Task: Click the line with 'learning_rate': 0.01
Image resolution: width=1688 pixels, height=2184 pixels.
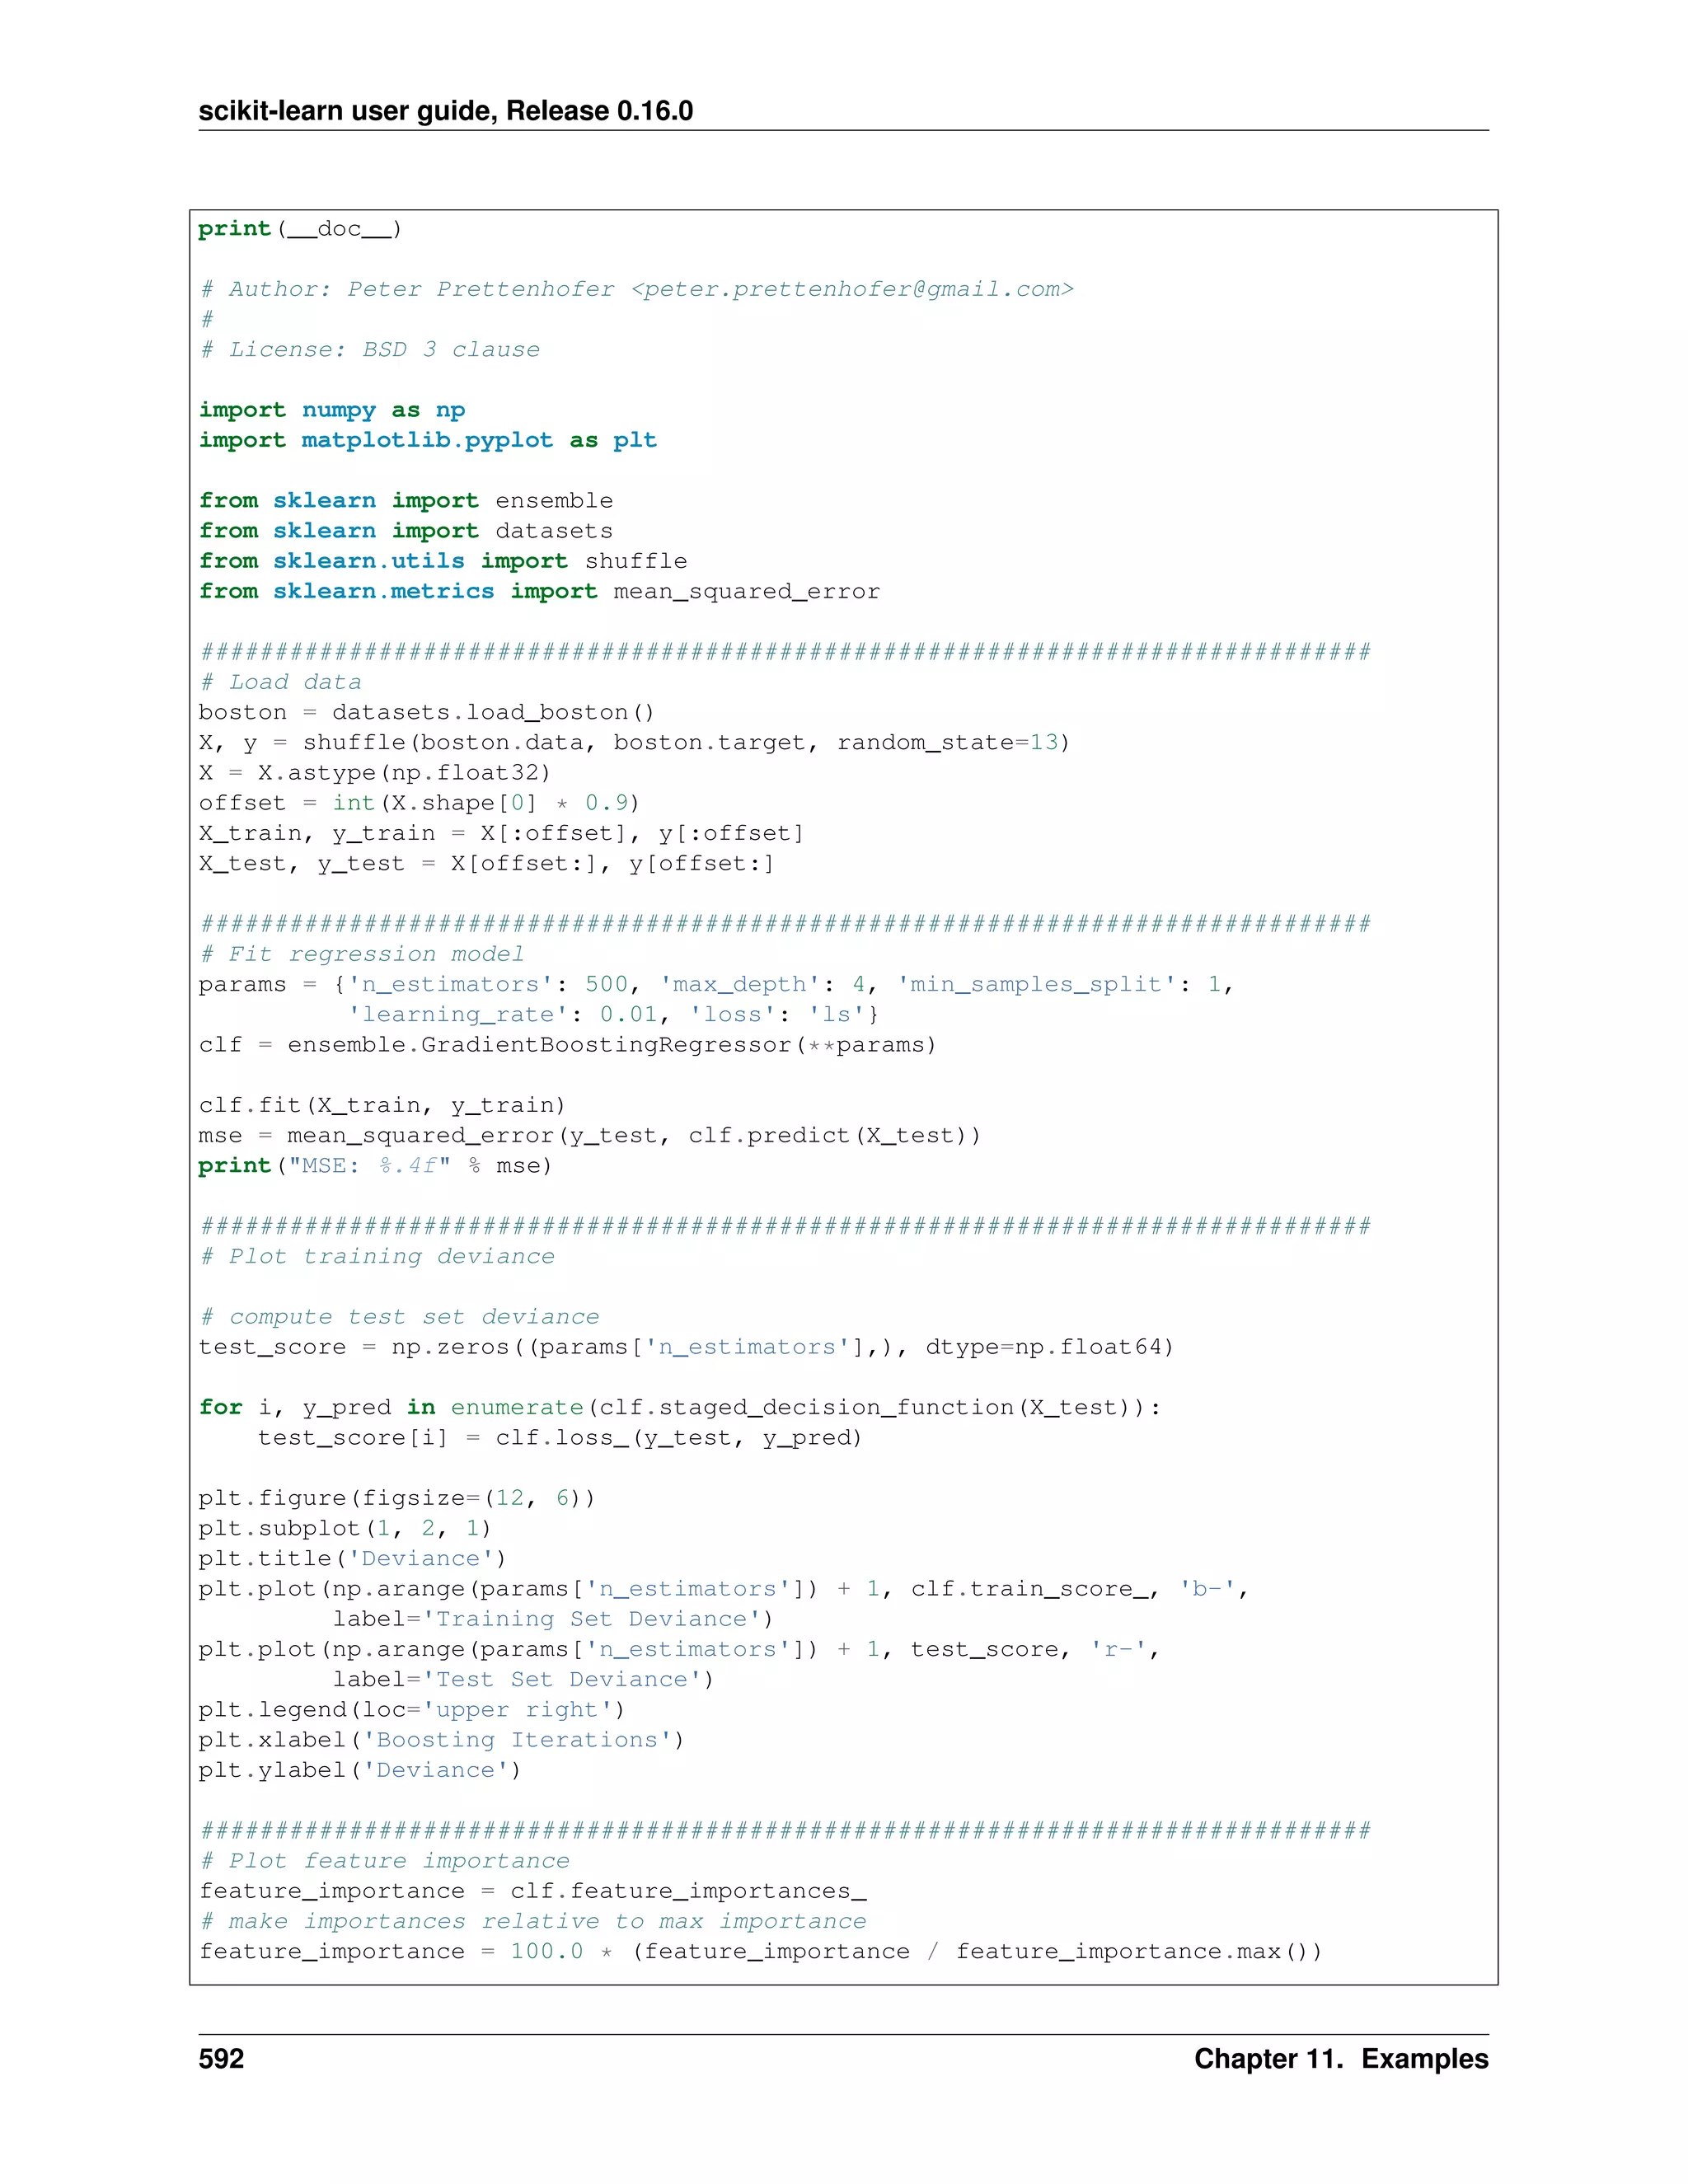Action: click(613, 1014)
